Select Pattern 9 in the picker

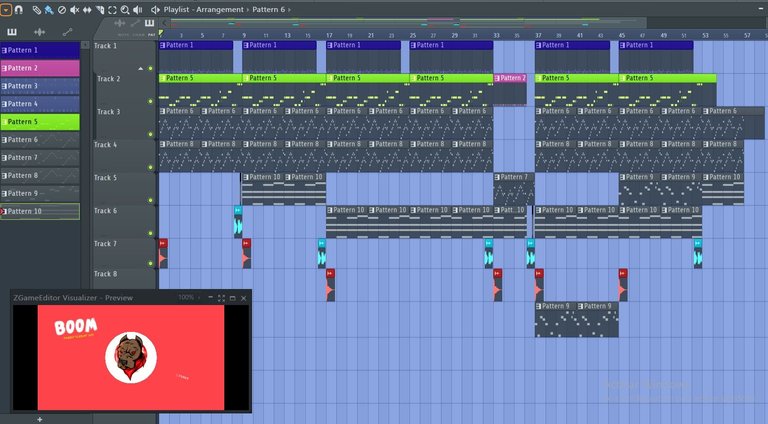(40, 193)
